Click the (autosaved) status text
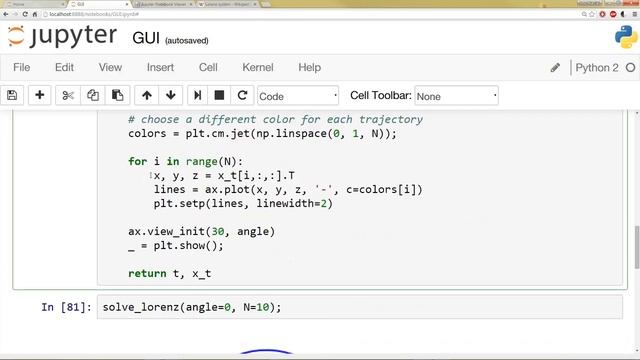This screenshot has height=360, width=640. [187, 40]
